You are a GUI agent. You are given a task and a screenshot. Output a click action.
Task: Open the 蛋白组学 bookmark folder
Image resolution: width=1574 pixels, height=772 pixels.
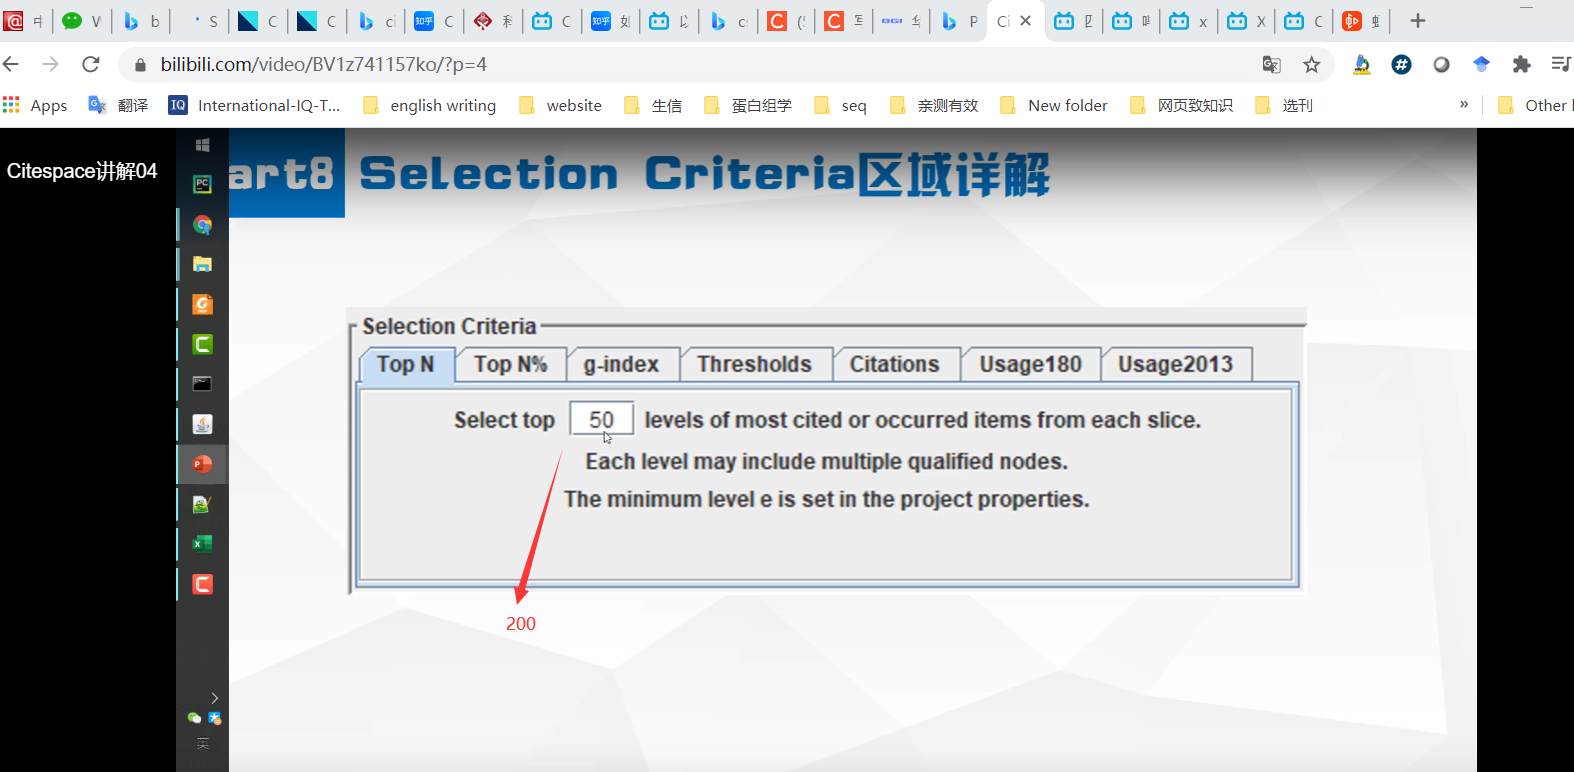[x=747, y=105]
